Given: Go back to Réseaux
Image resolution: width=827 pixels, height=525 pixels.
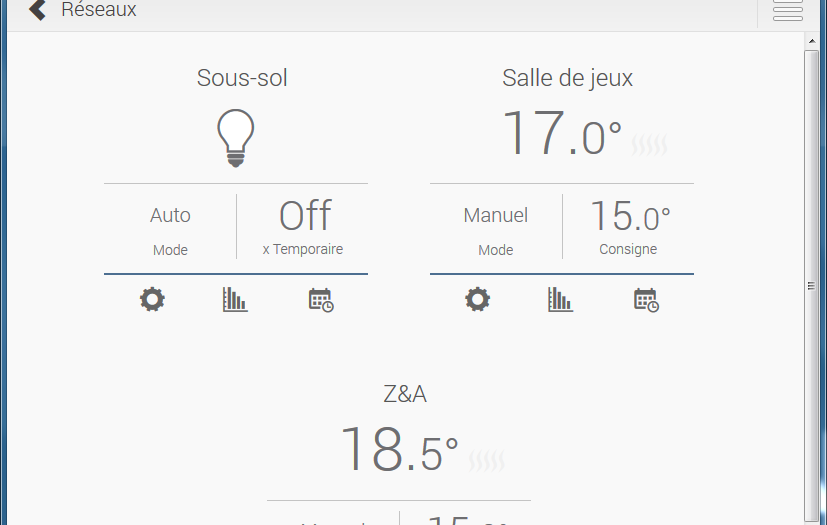Looking at the screenshot, I should tap(98, 11).
